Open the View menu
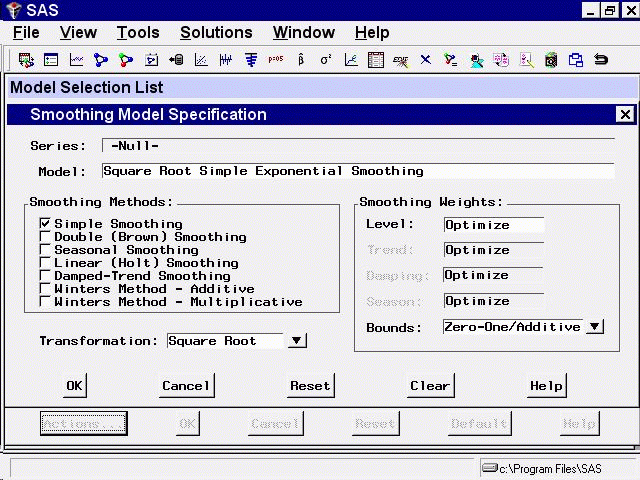Viewport: 640px width, 480px height. [78, 33]
